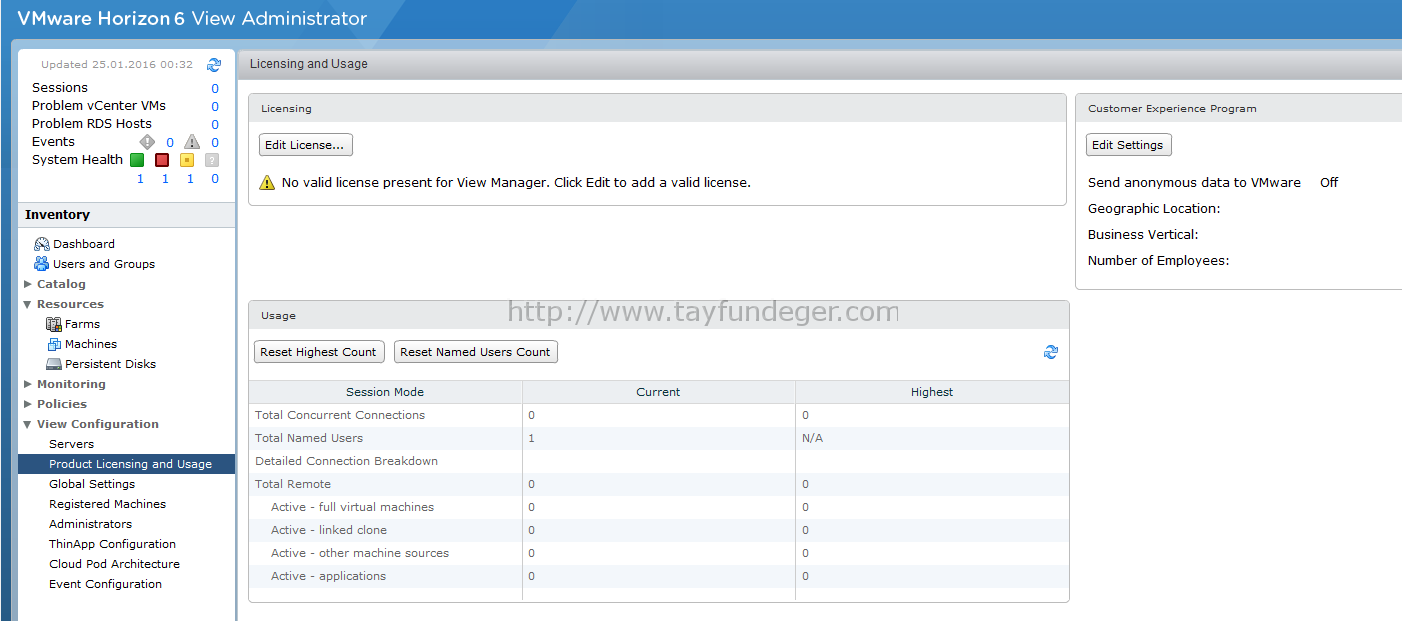Open the Dashboard page
1402x621 pixels.
pyautogui.click(x=84, y=244)
